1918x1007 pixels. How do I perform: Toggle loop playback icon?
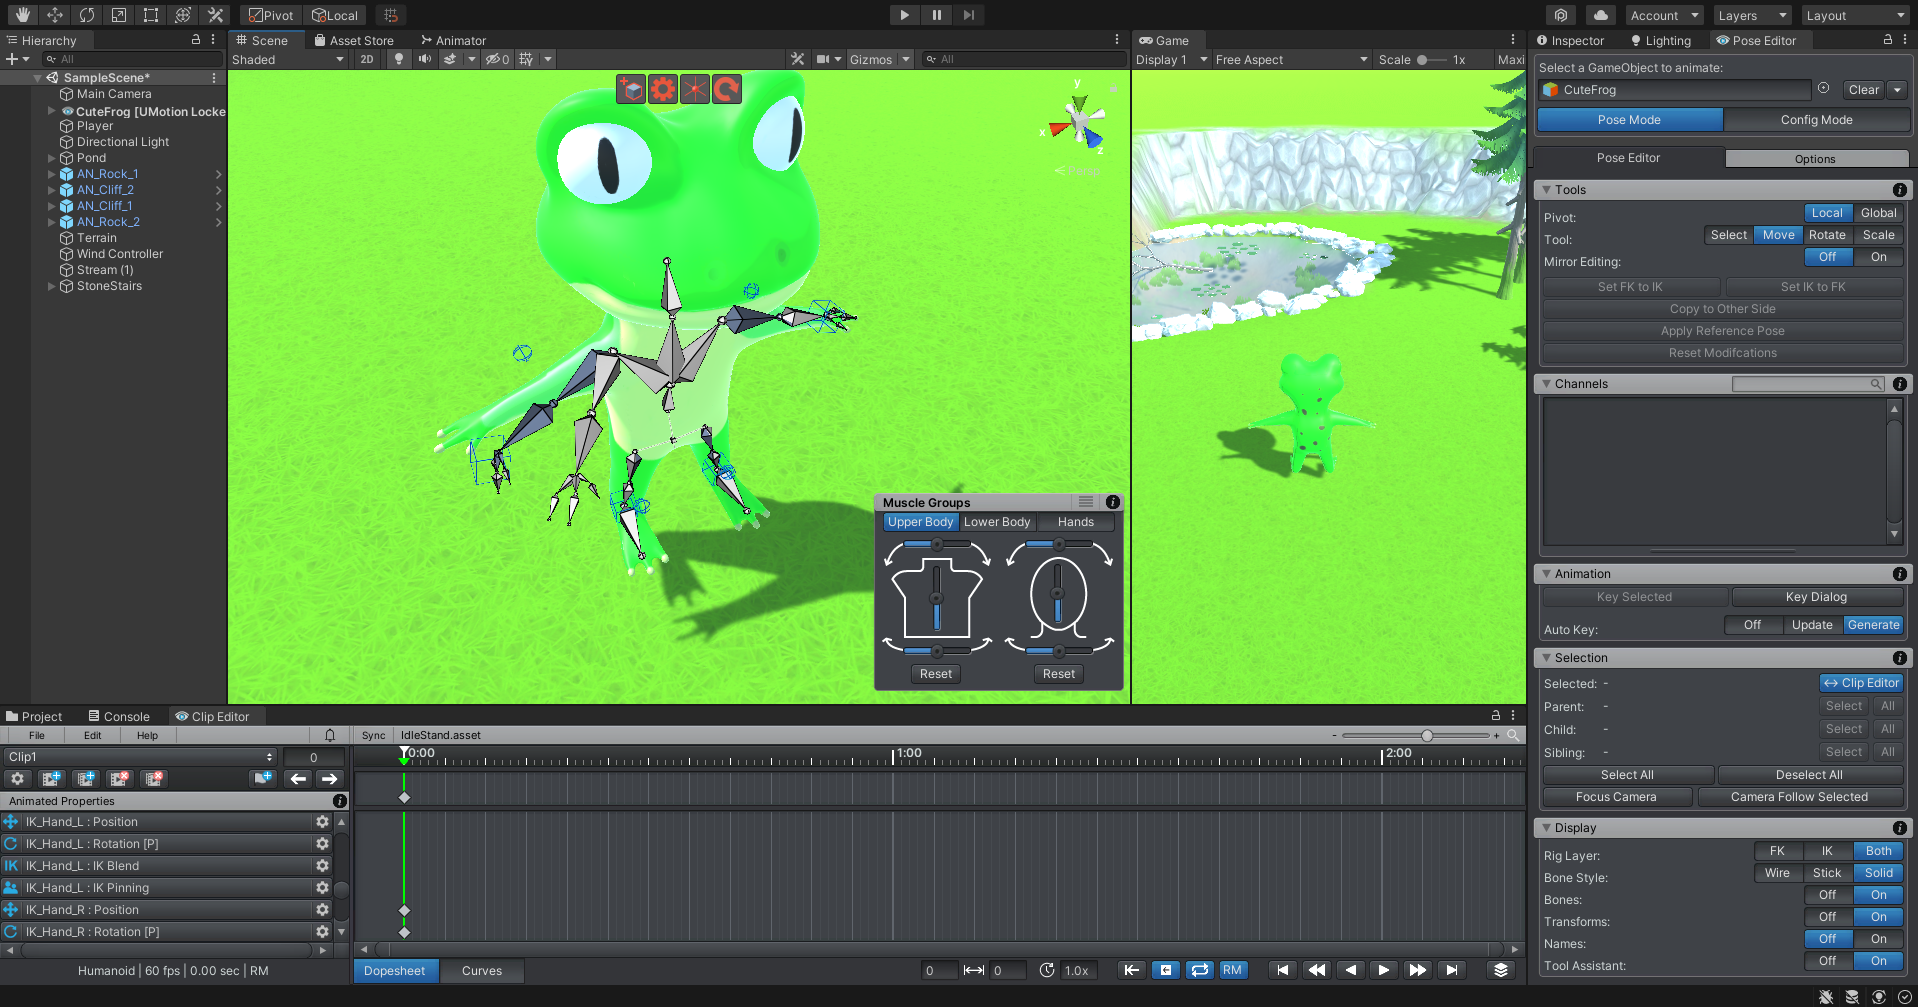pos(1200,970)
